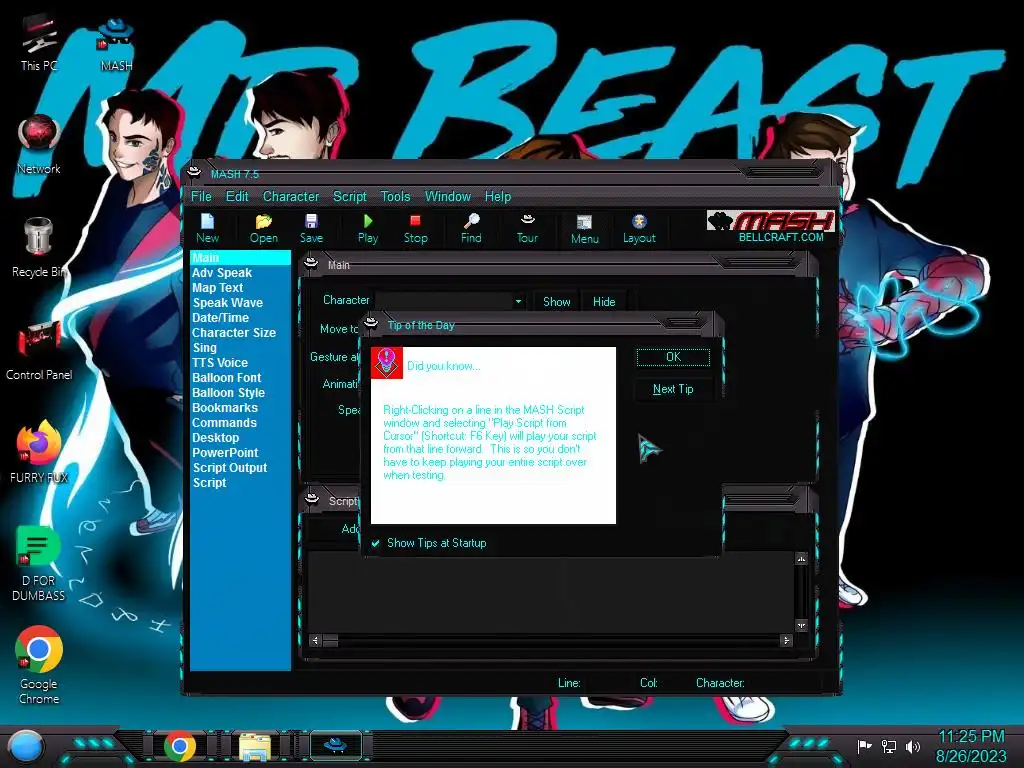Click the Menu toolbar icon

click(584, 229)
